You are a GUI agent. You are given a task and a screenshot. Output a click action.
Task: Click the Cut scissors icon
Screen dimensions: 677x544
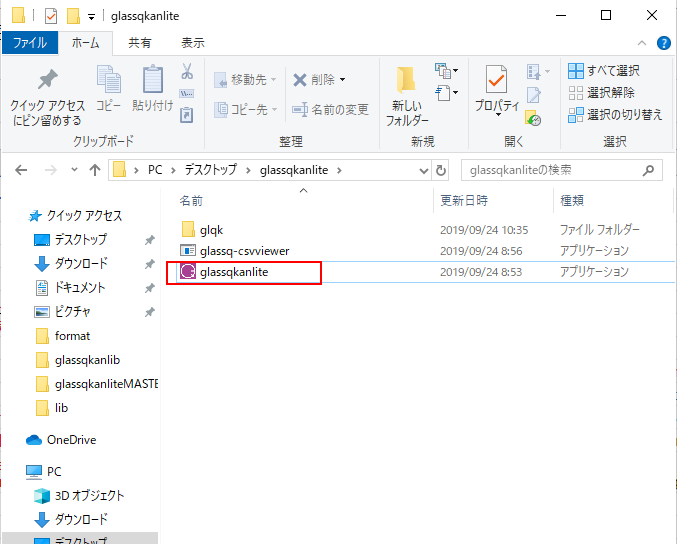pos(187,71)
